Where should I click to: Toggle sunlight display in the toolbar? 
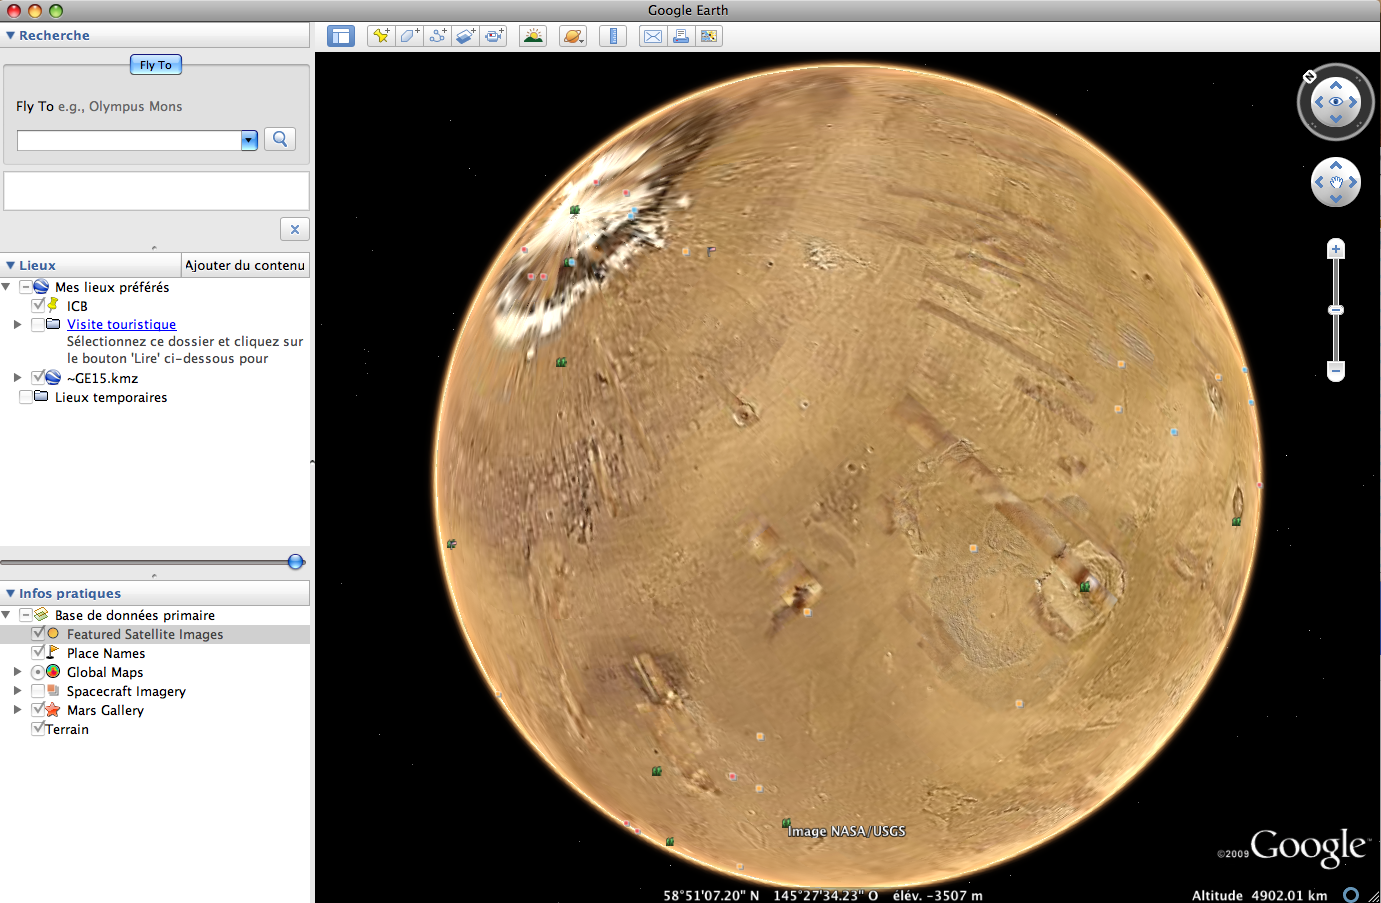pyautogui.click(x=533, y=36)
